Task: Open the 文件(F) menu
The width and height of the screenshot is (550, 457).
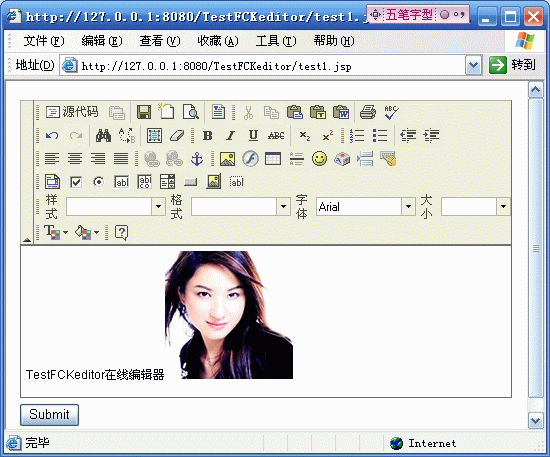Action: tap(44, 41)
